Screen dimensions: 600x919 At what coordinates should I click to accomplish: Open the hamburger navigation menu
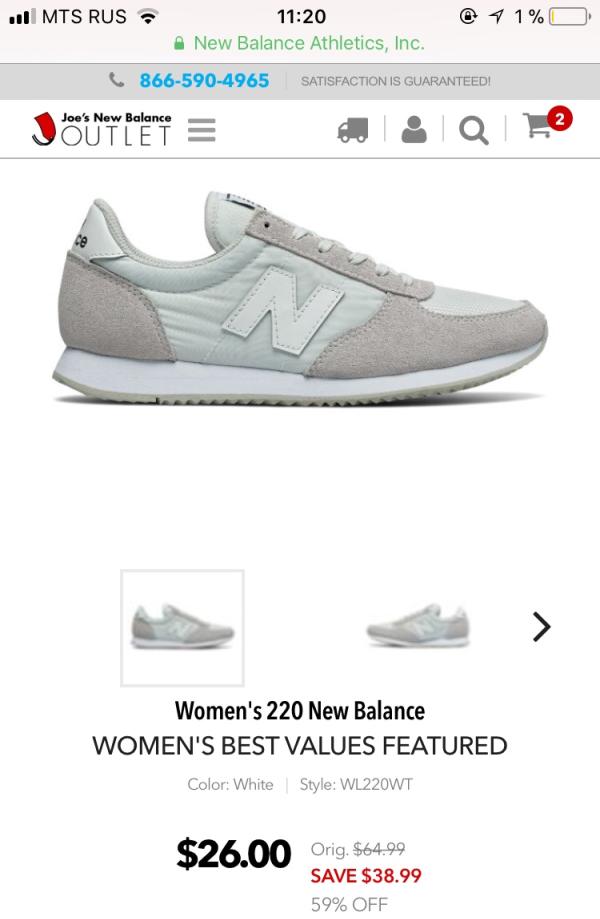tap(202, 130)
